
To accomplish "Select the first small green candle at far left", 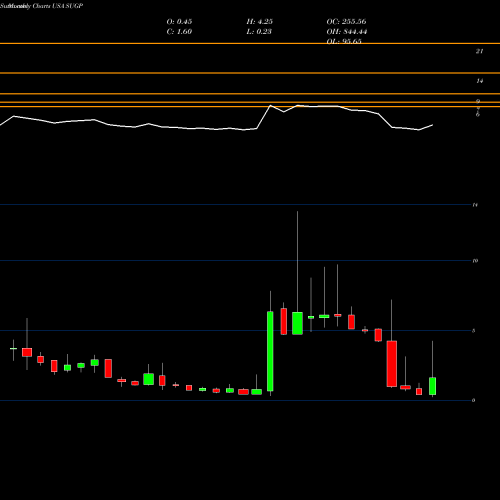I will pyautogui.click(x=13, y=348).
